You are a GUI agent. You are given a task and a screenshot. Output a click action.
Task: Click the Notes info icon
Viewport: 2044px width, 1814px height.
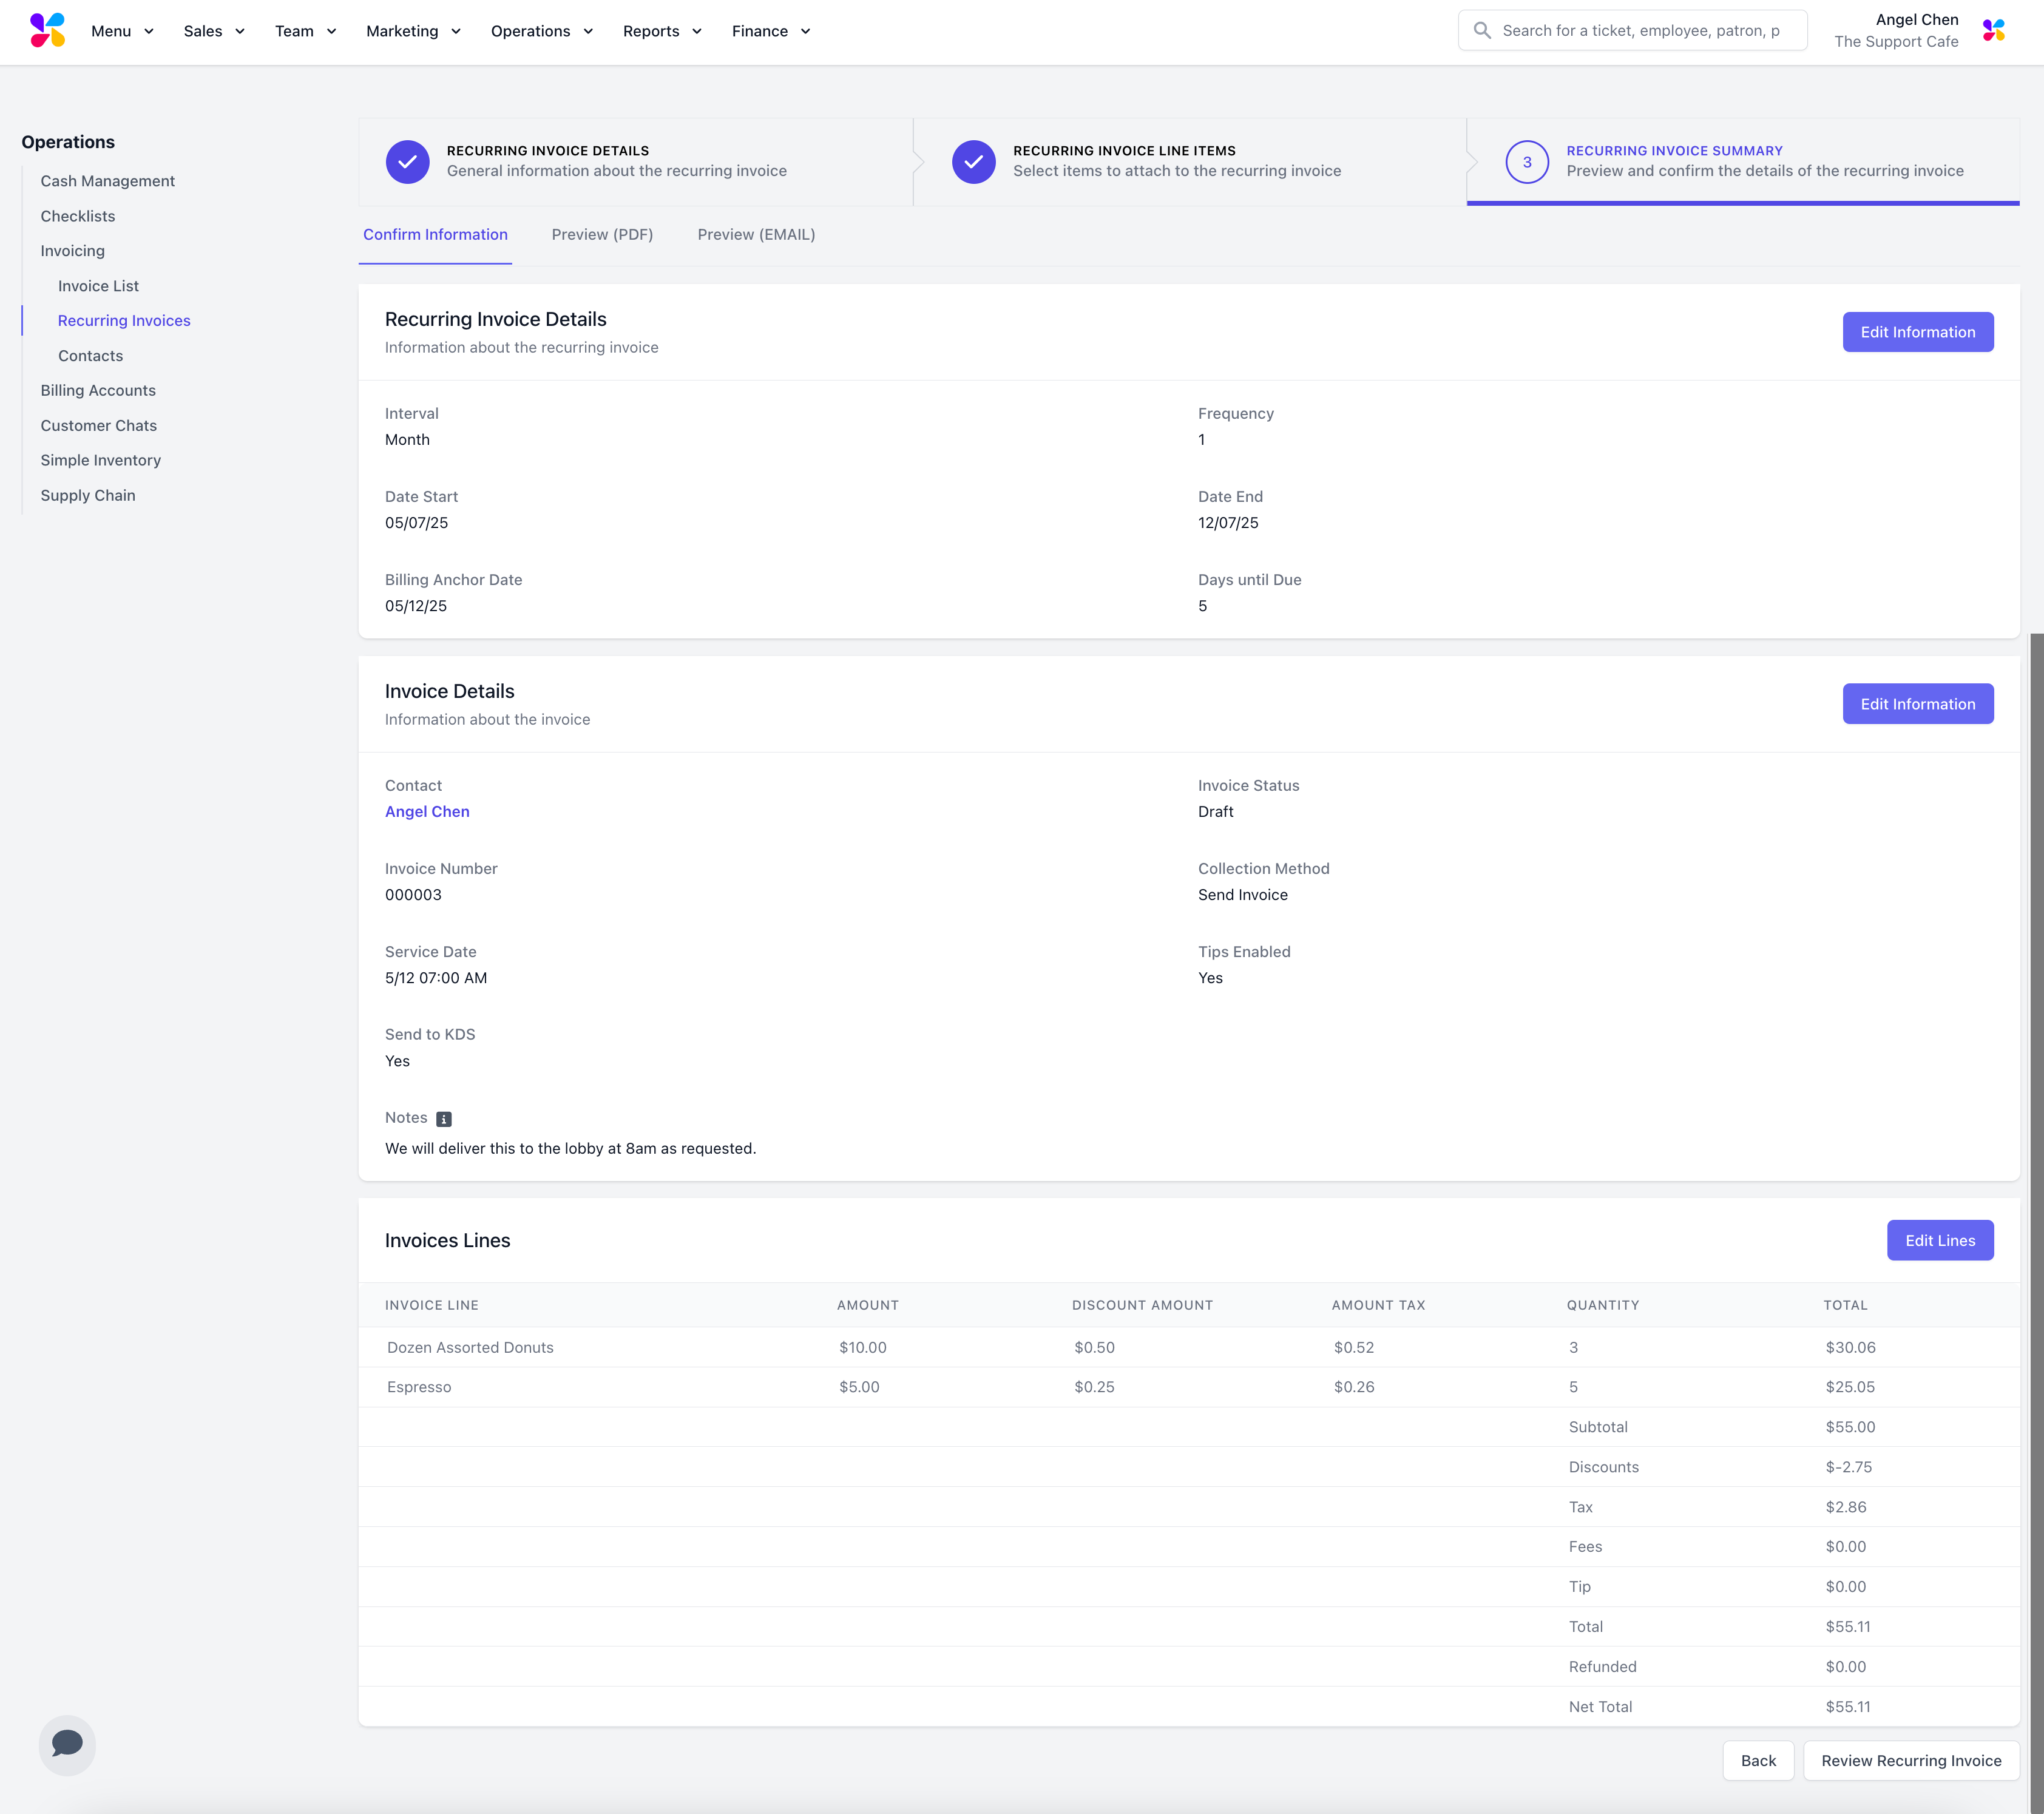(x=444, y=1119)
